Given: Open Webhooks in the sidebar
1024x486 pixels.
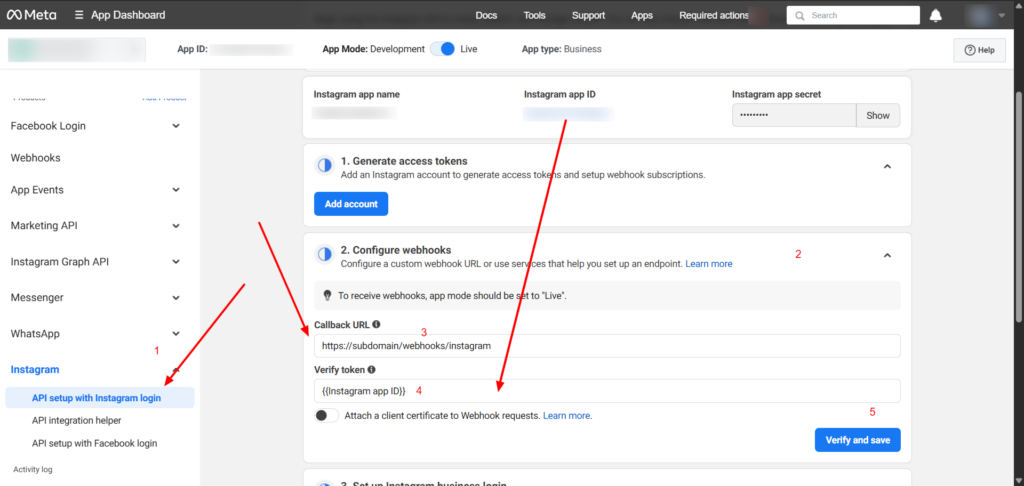Looking at the screenshot, I should coord(35,158).
